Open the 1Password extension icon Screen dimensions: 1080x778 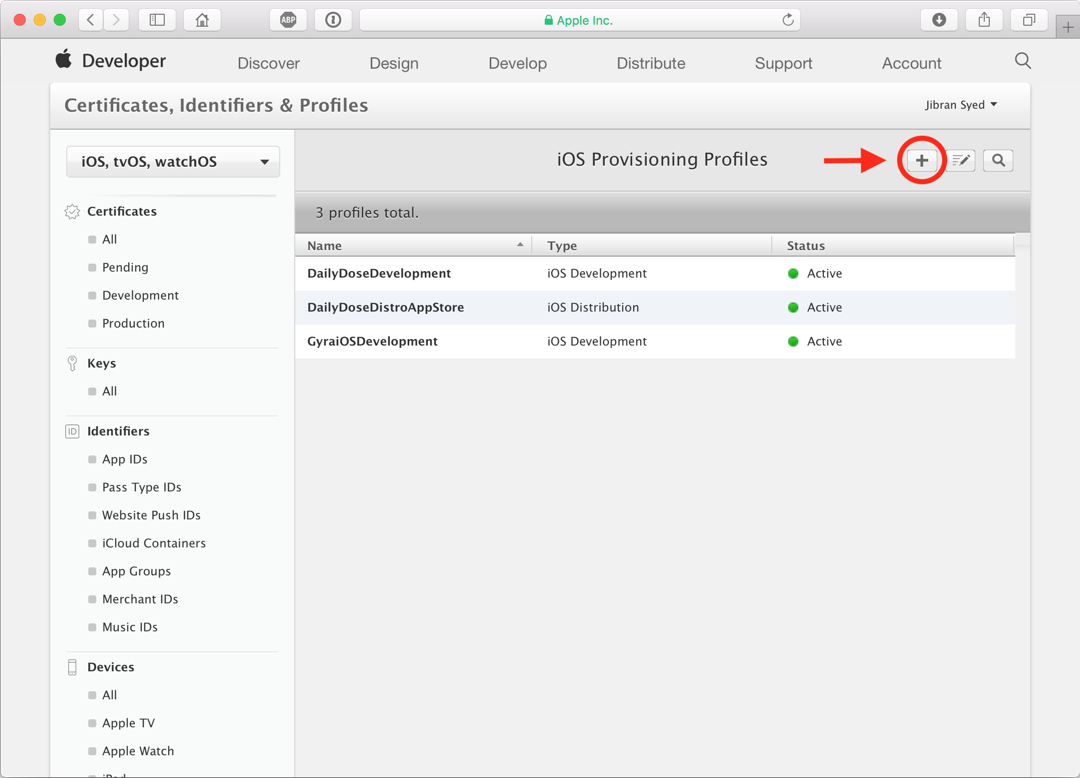333,20
